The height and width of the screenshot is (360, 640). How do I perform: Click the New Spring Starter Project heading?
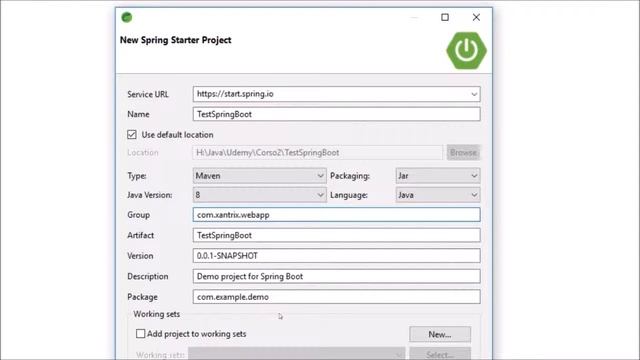coord(176,40)
